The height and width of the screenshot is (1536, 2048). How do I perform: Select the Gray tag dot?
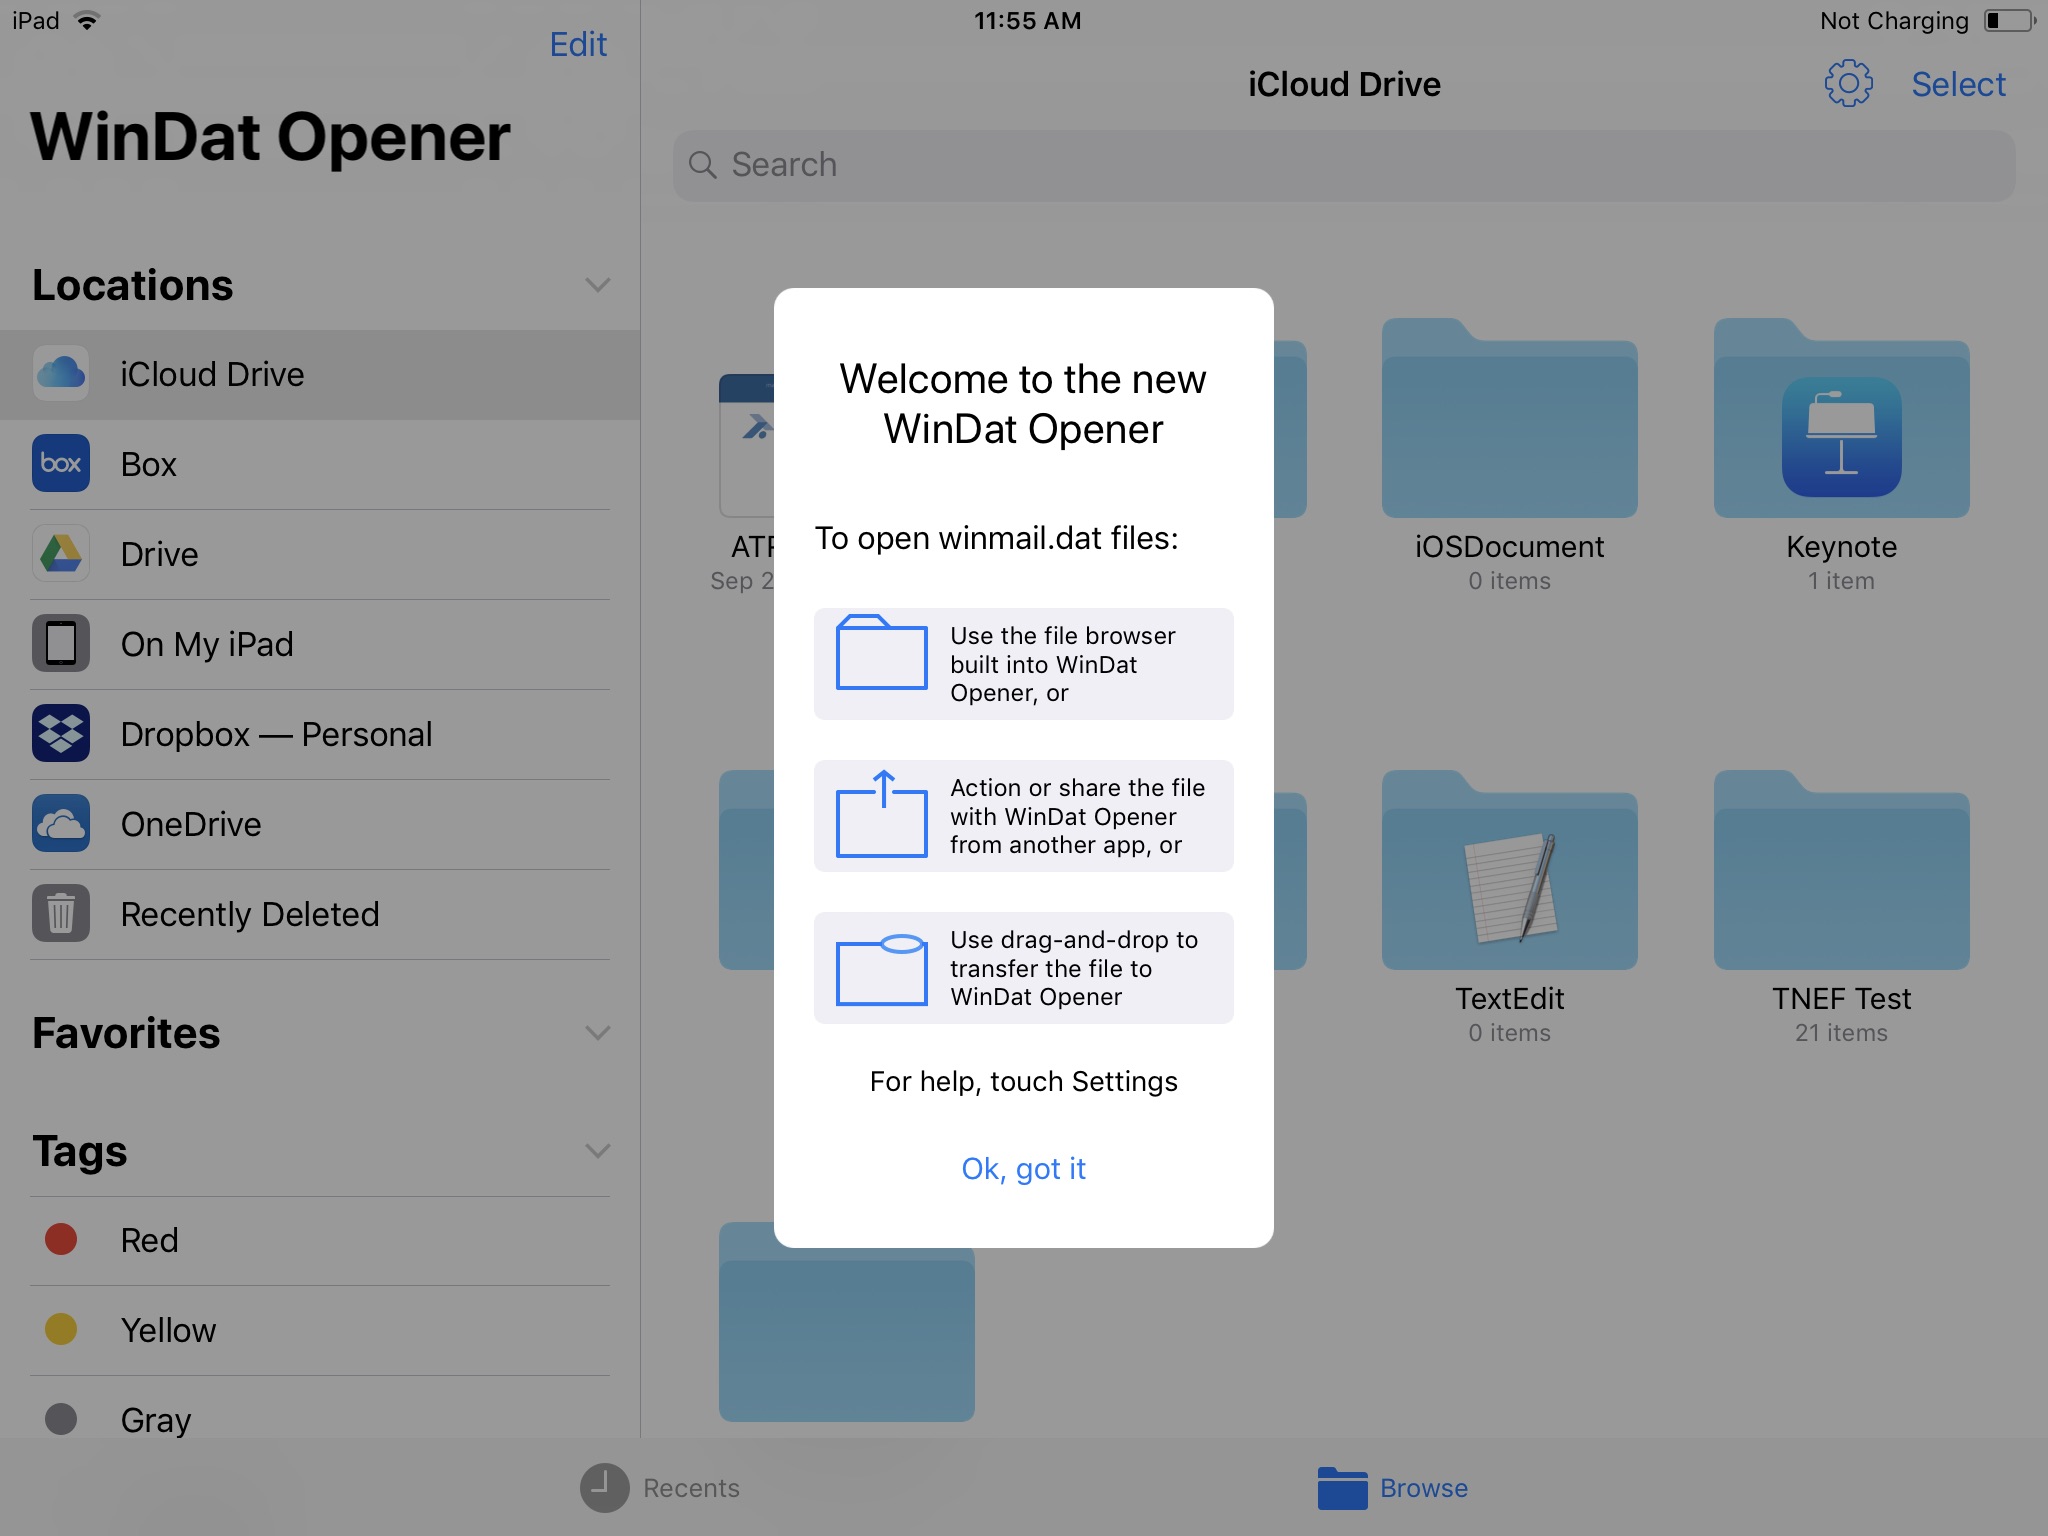[x=61, y=1420]
